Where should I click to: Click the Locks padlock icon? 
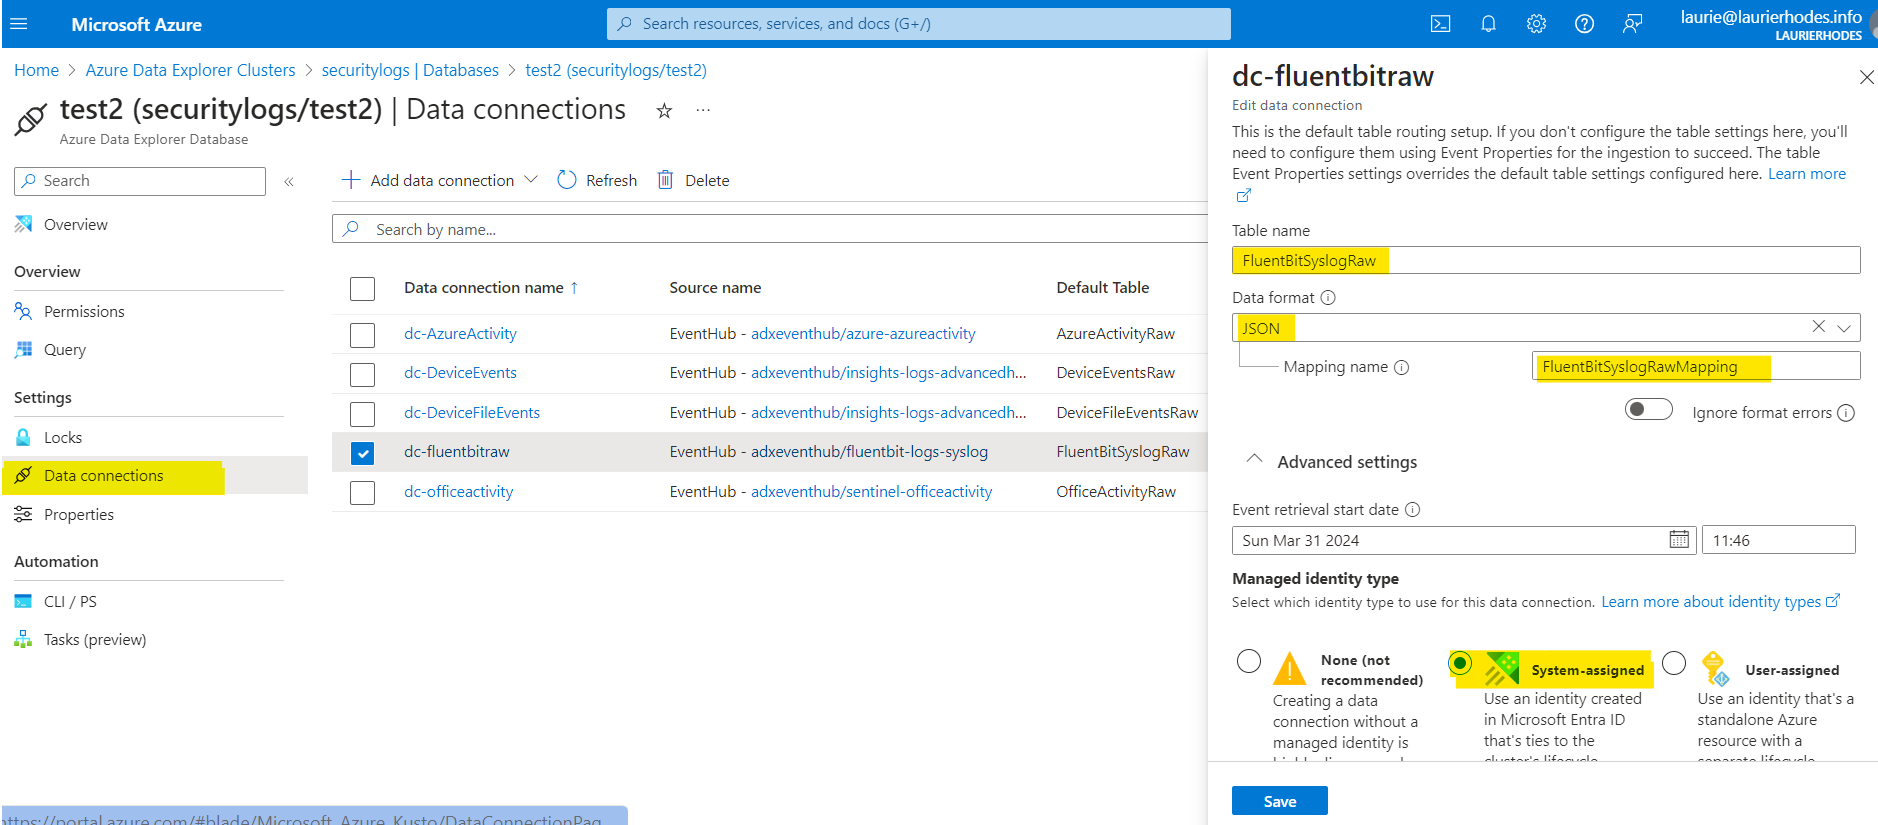click(x=23, y=437)
